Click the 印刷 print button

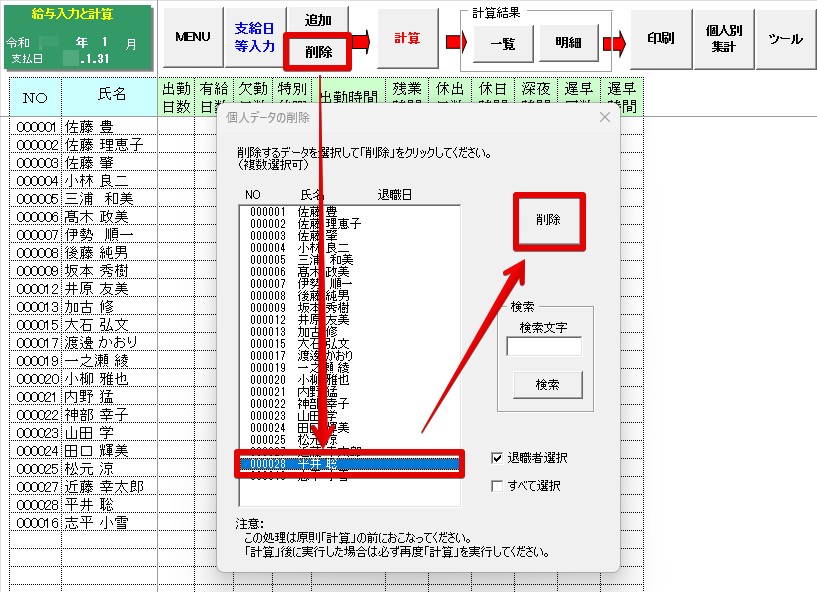tap(660, 38)
